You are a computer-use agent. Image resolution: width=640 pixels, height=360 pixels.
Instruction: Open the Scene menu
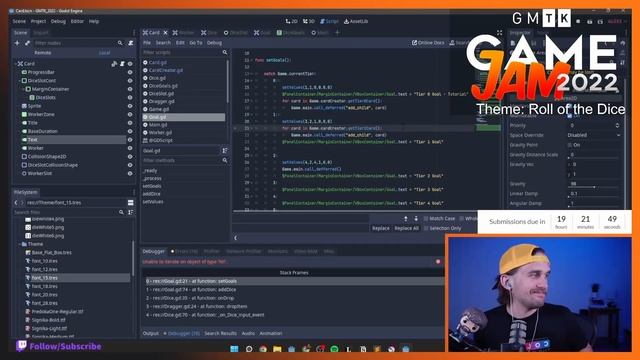click(x=19, y=21)
